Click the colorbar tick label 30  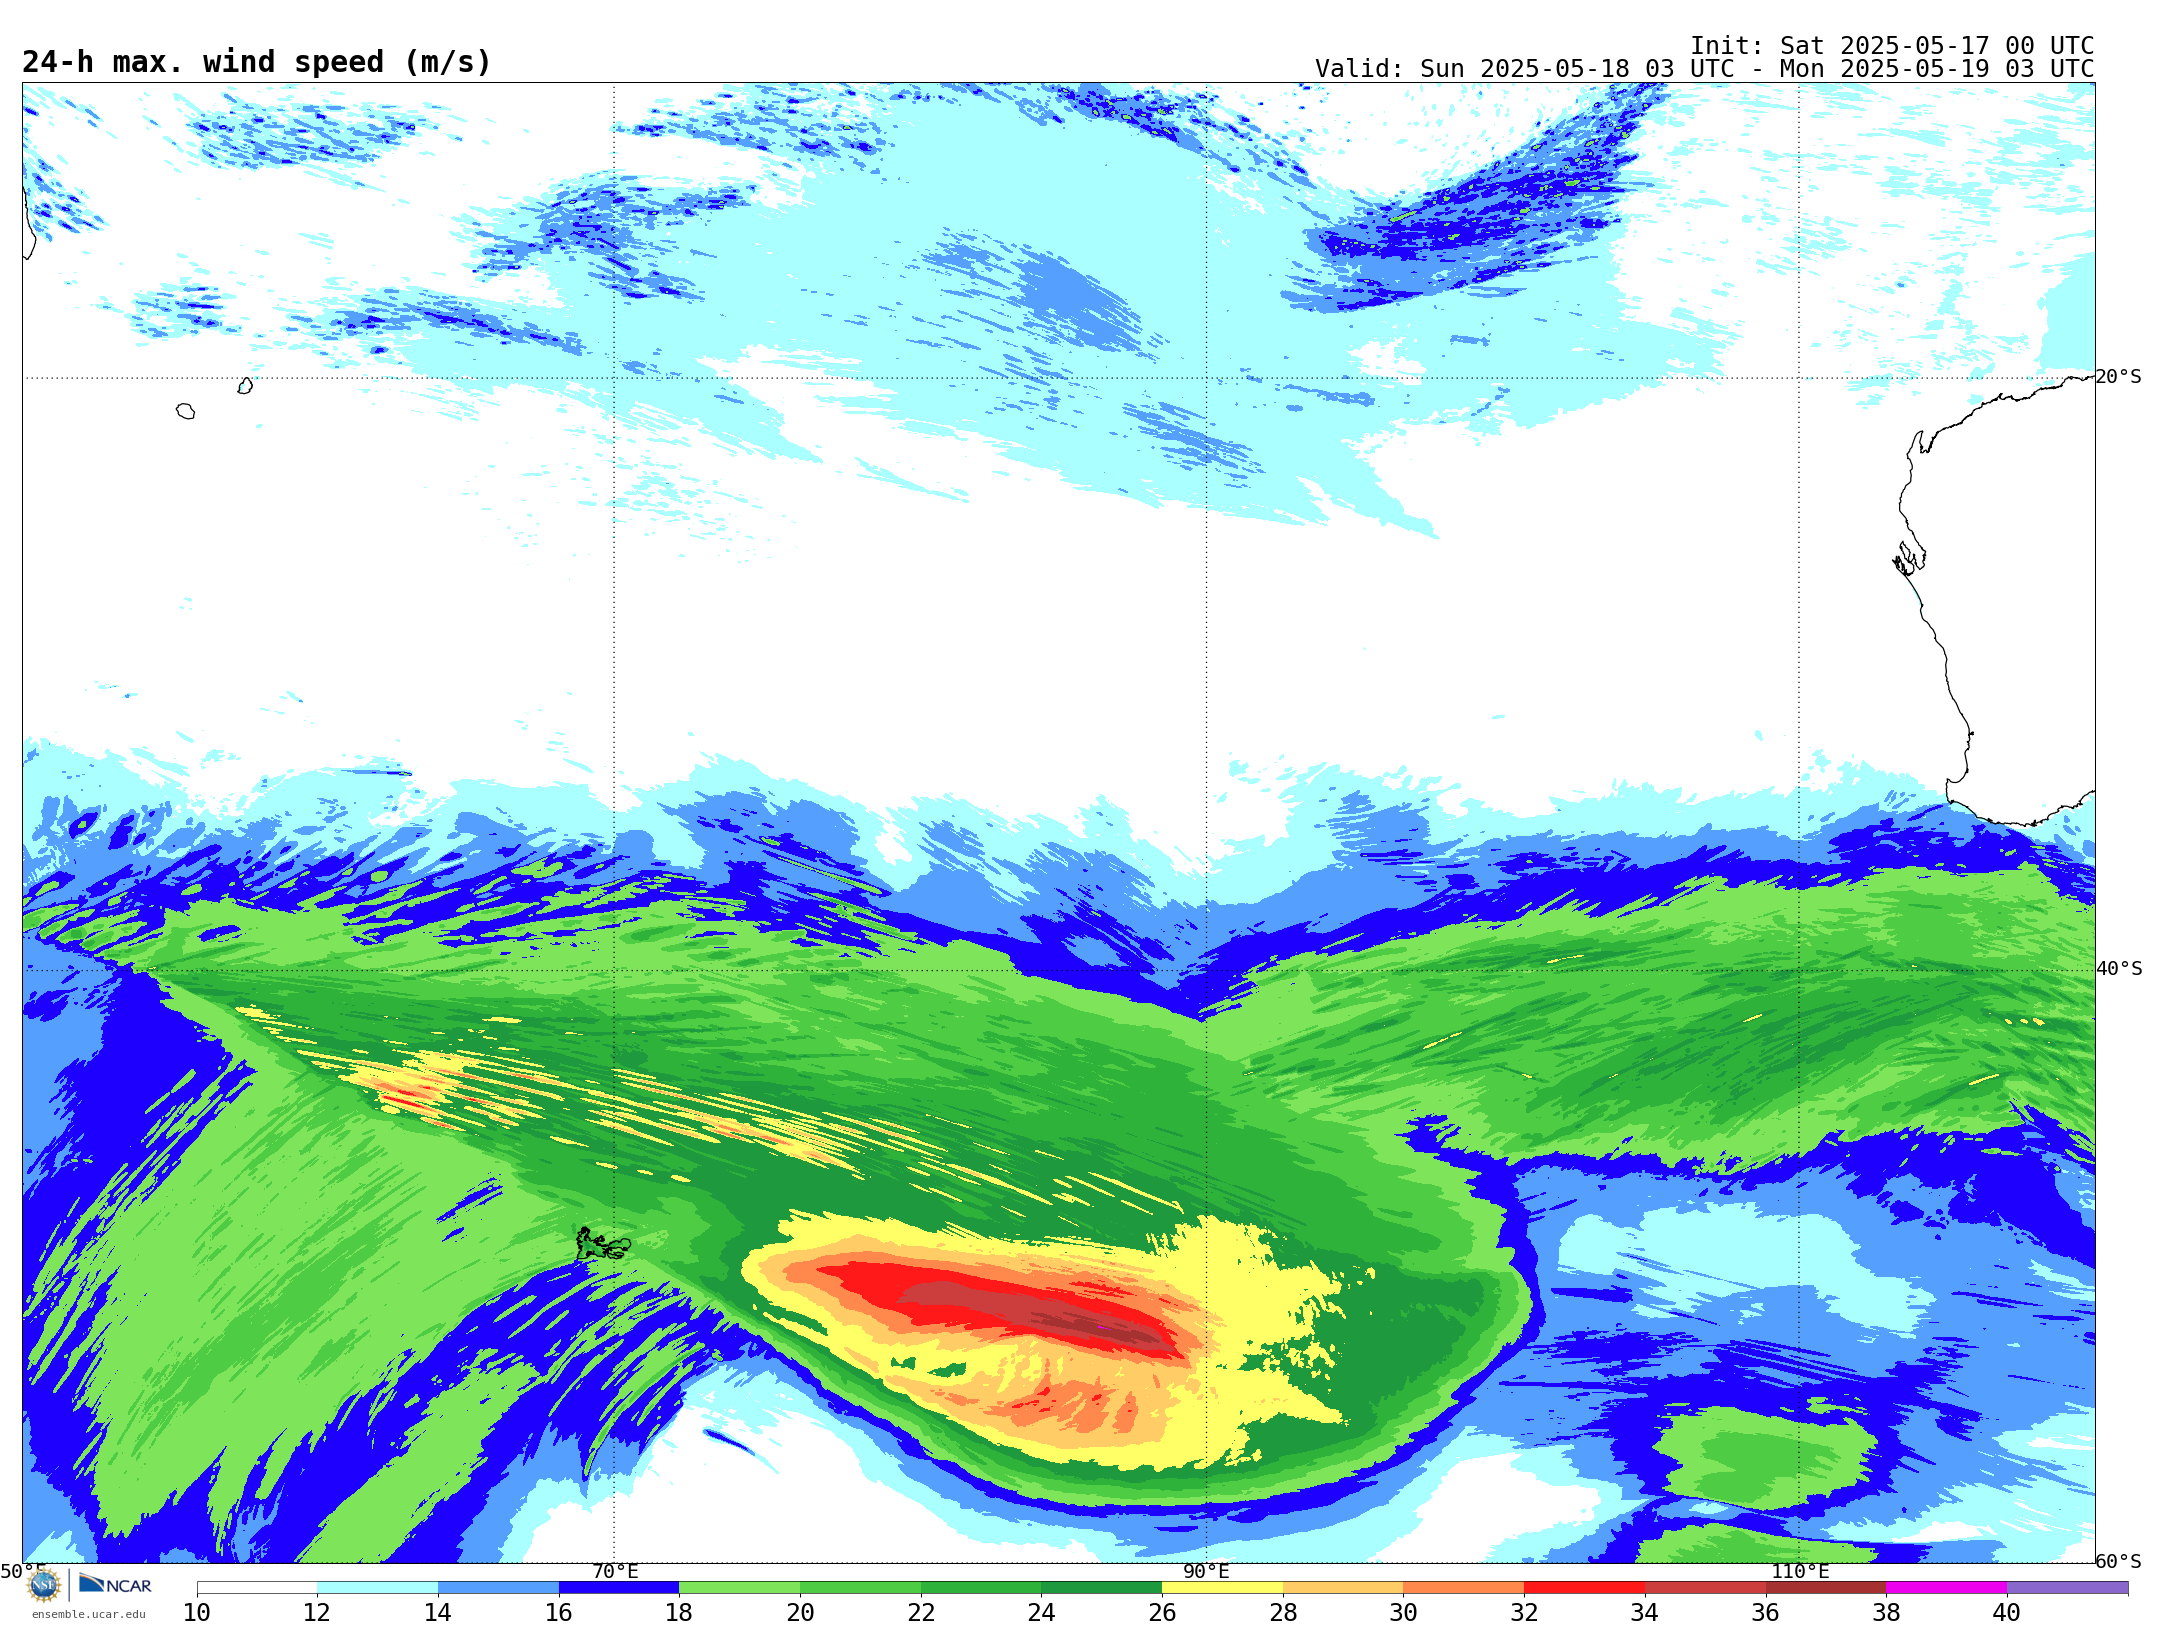point(1403,1612)
